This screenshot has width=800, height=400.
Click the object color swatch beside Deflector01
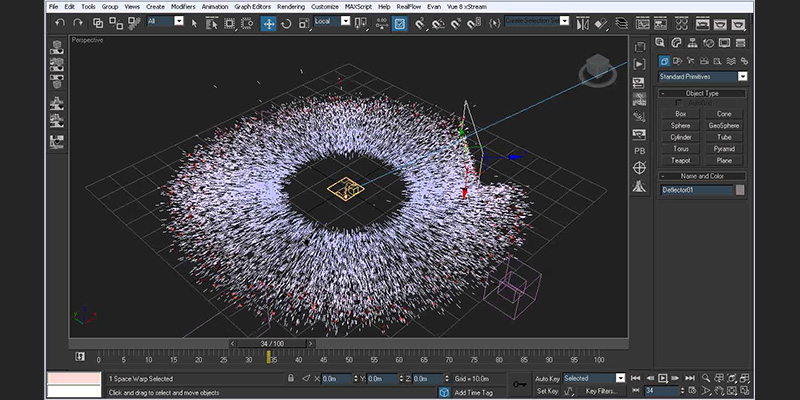click(x=740, y=190)
